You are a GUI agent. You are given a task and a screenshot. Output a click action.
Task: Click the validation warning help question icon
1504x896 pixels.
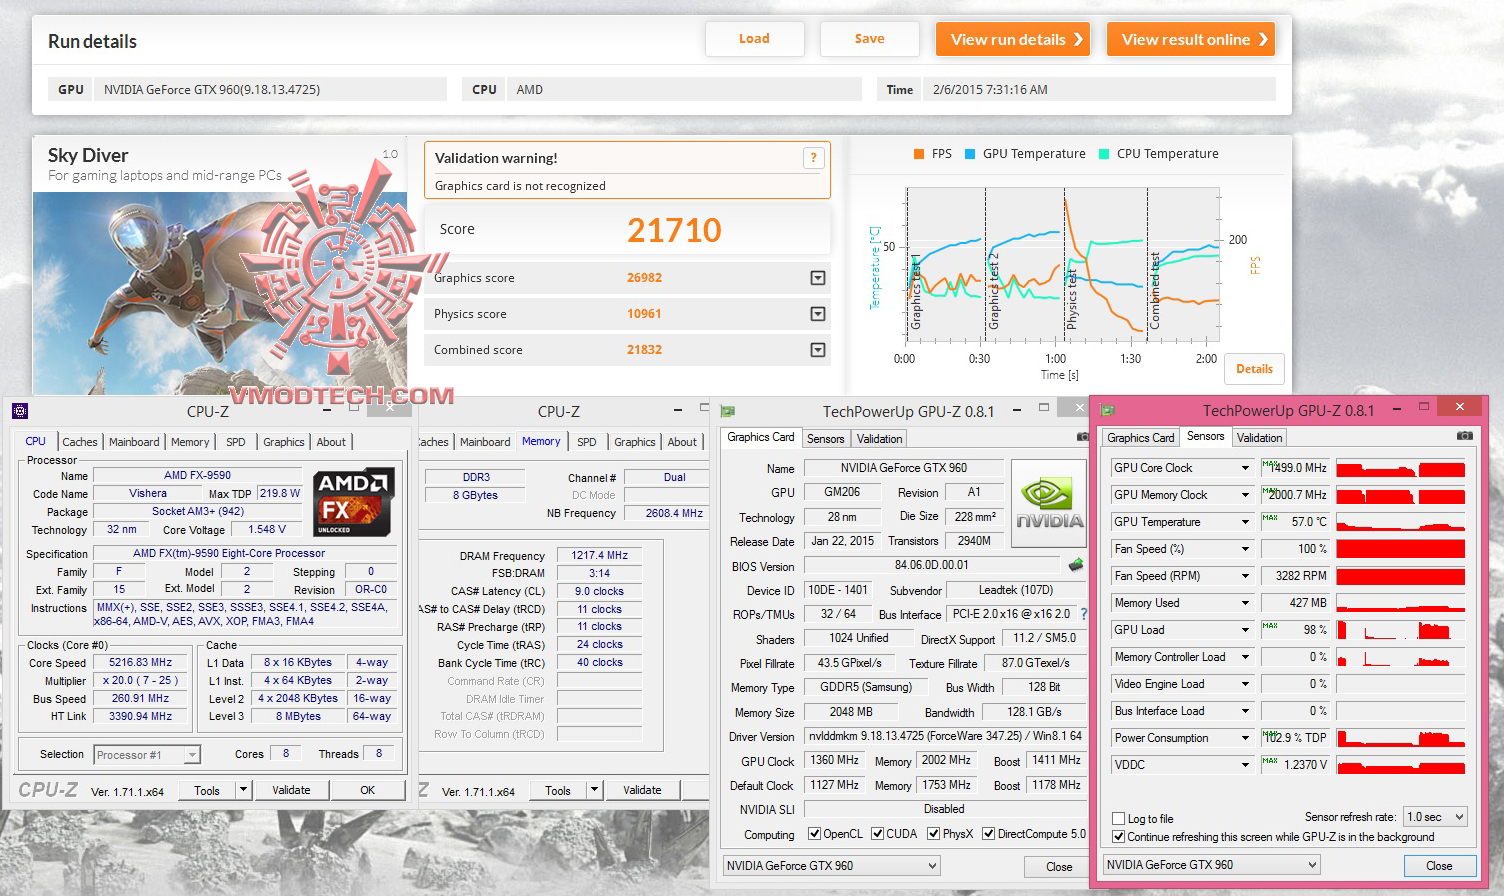coord(813,157)
